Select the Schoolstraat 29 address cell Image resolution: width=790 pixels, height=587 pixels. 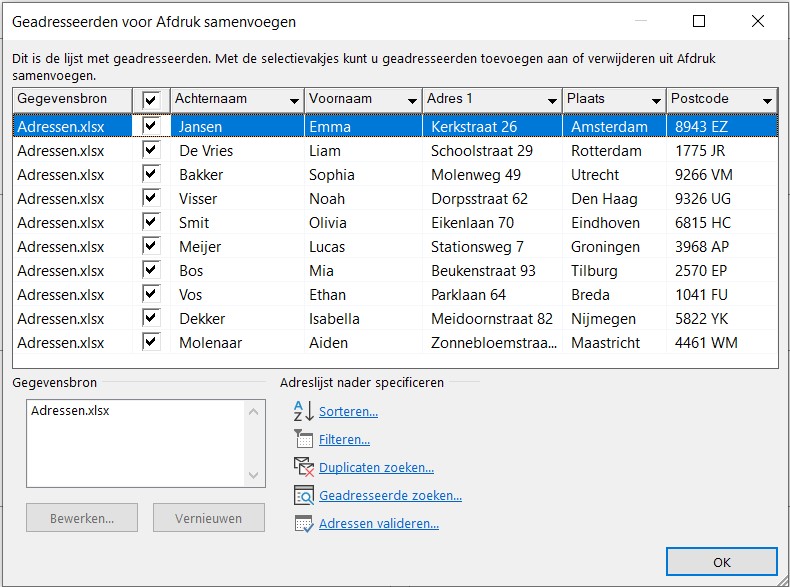(x=492, y=151)
